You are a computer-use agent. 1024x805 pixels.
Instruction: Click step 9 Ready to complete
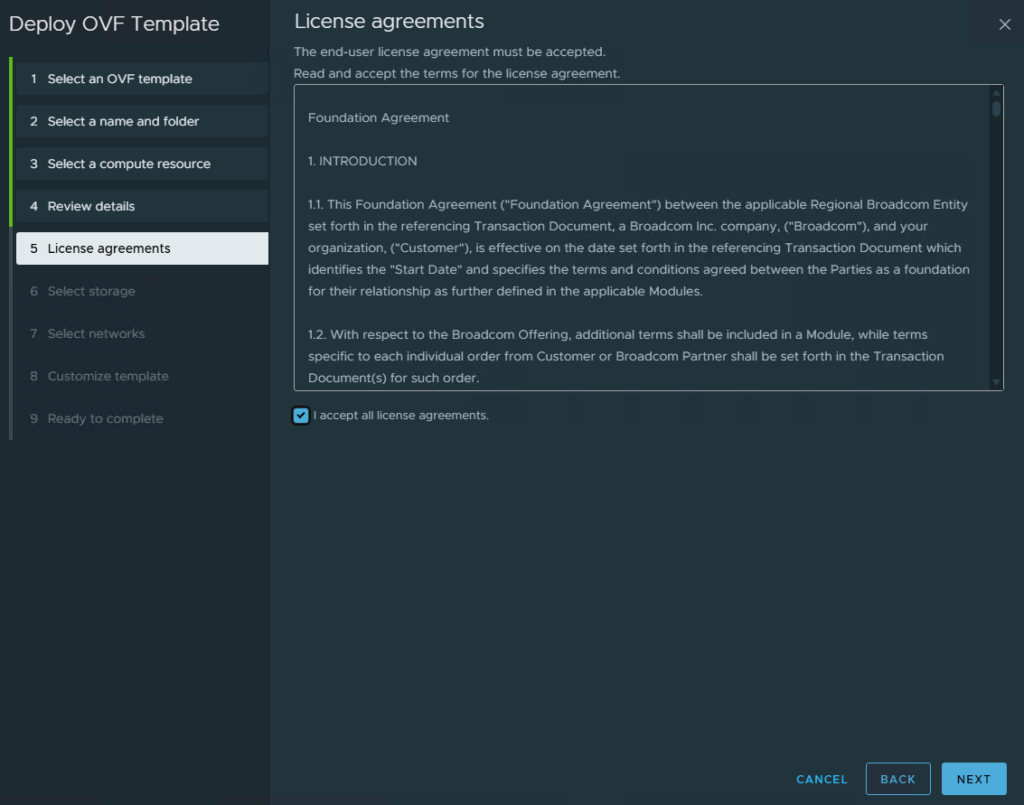(142, 418)
